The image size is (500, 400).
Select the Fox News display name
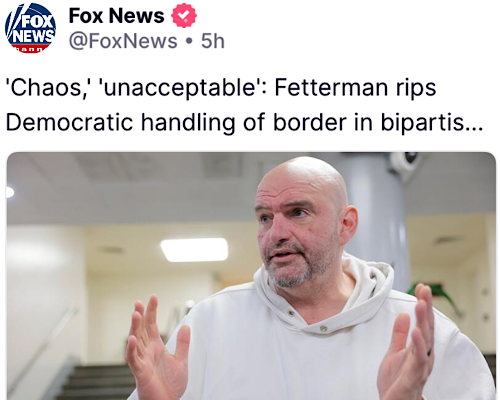pos(116,16)
